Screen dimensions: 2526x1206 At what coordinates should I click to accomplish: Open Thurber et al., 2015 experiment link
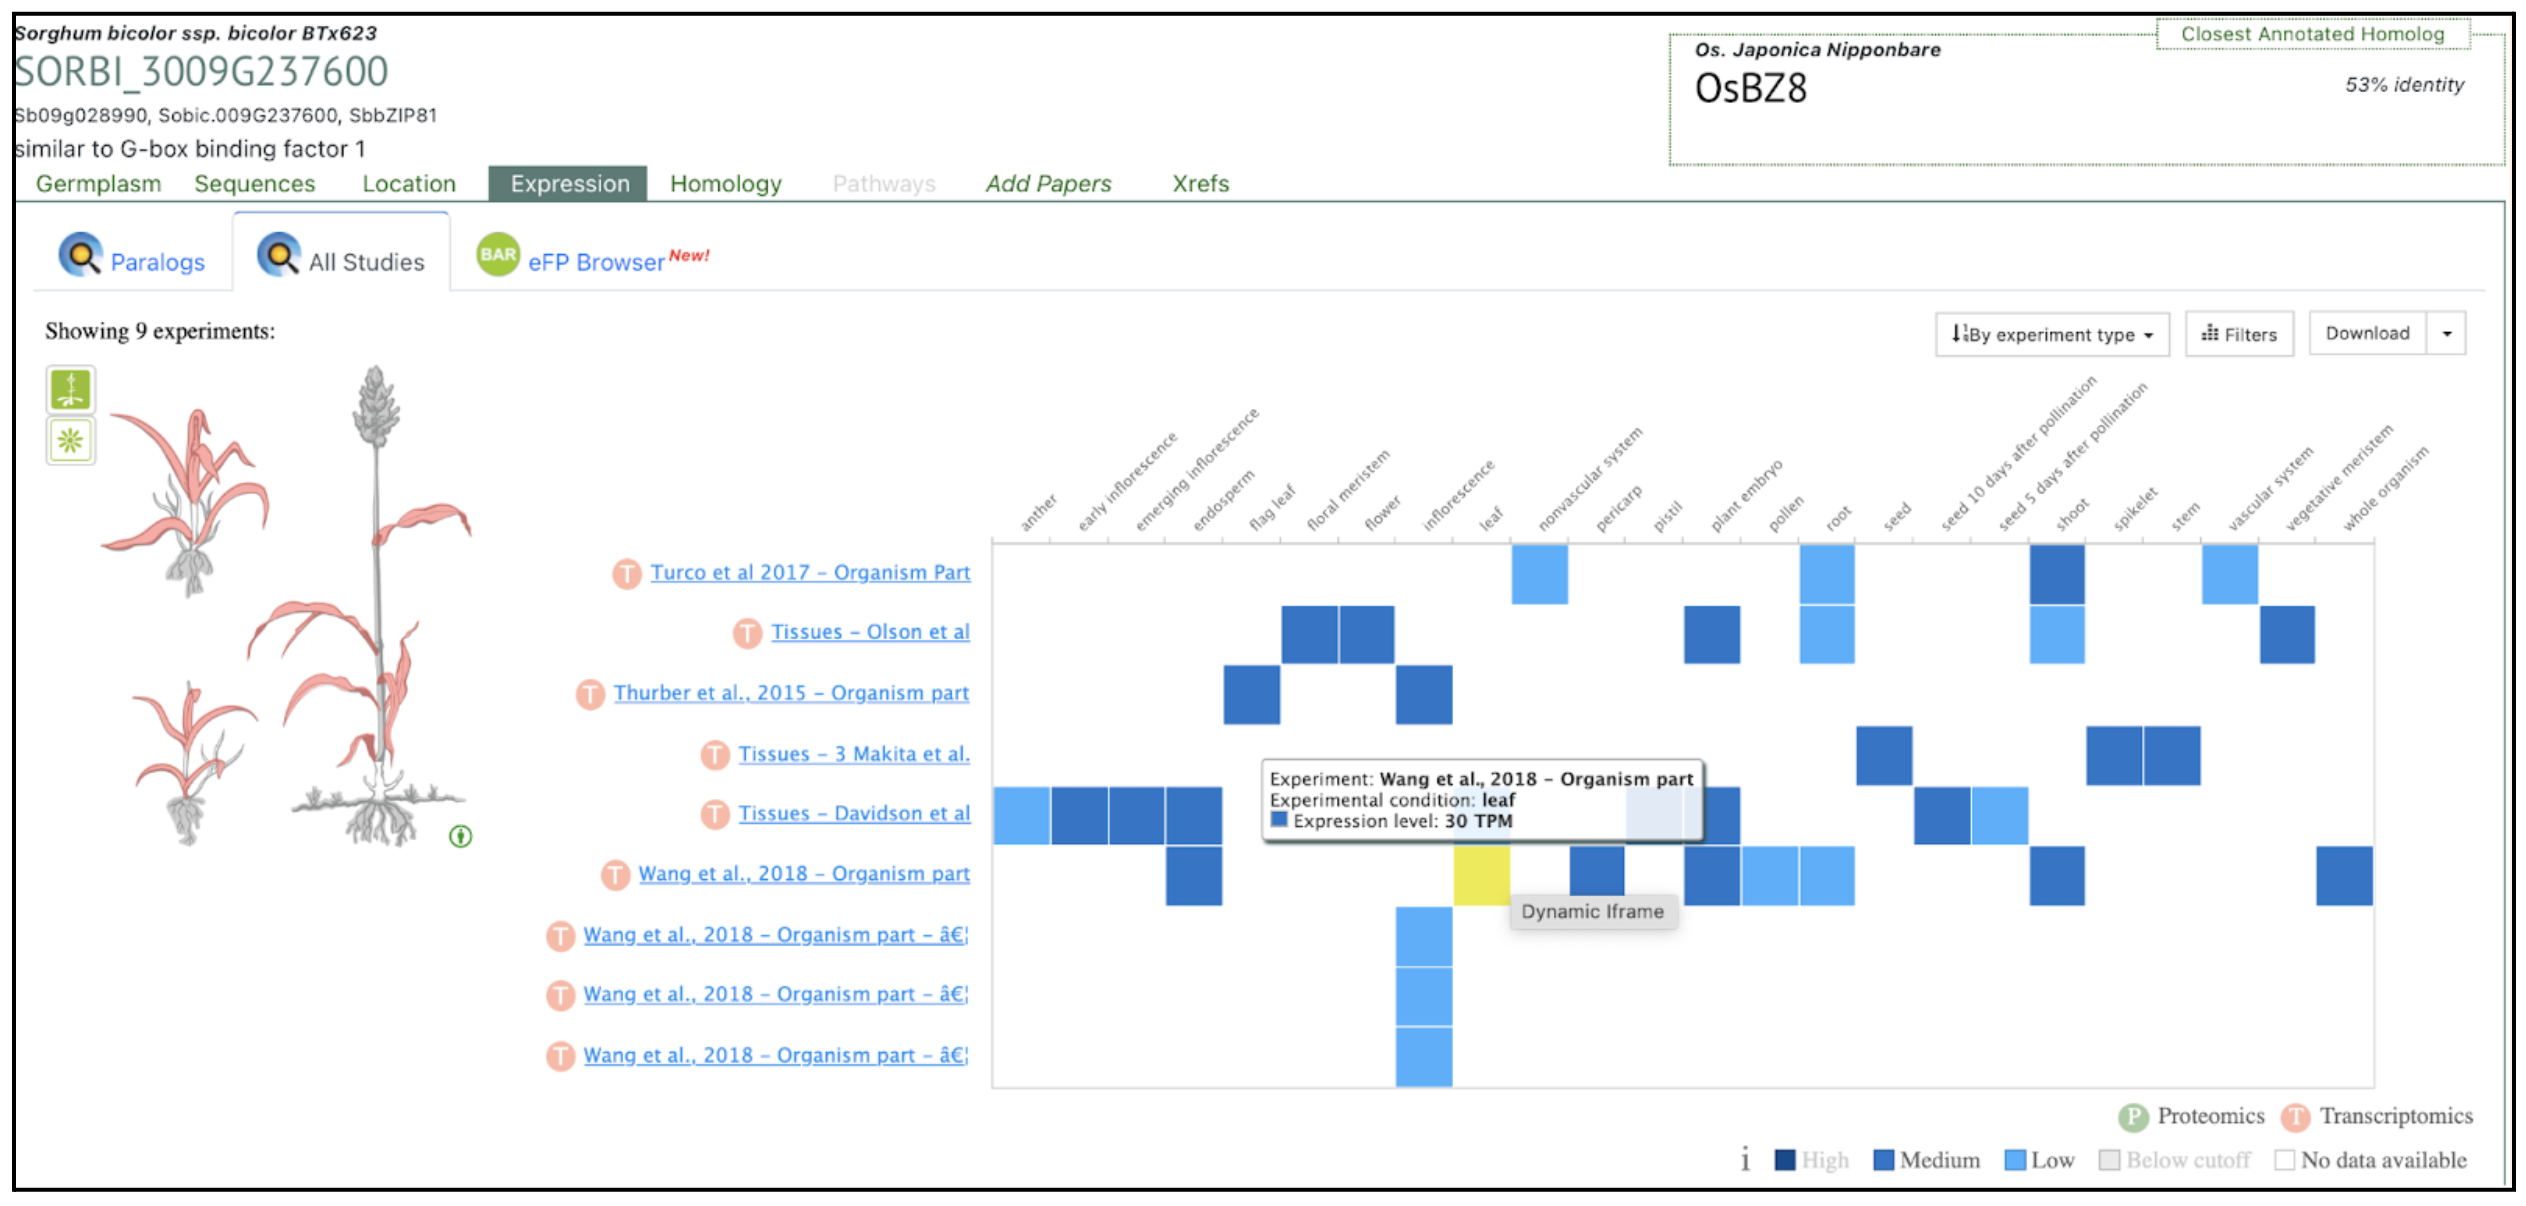point(790,693)
